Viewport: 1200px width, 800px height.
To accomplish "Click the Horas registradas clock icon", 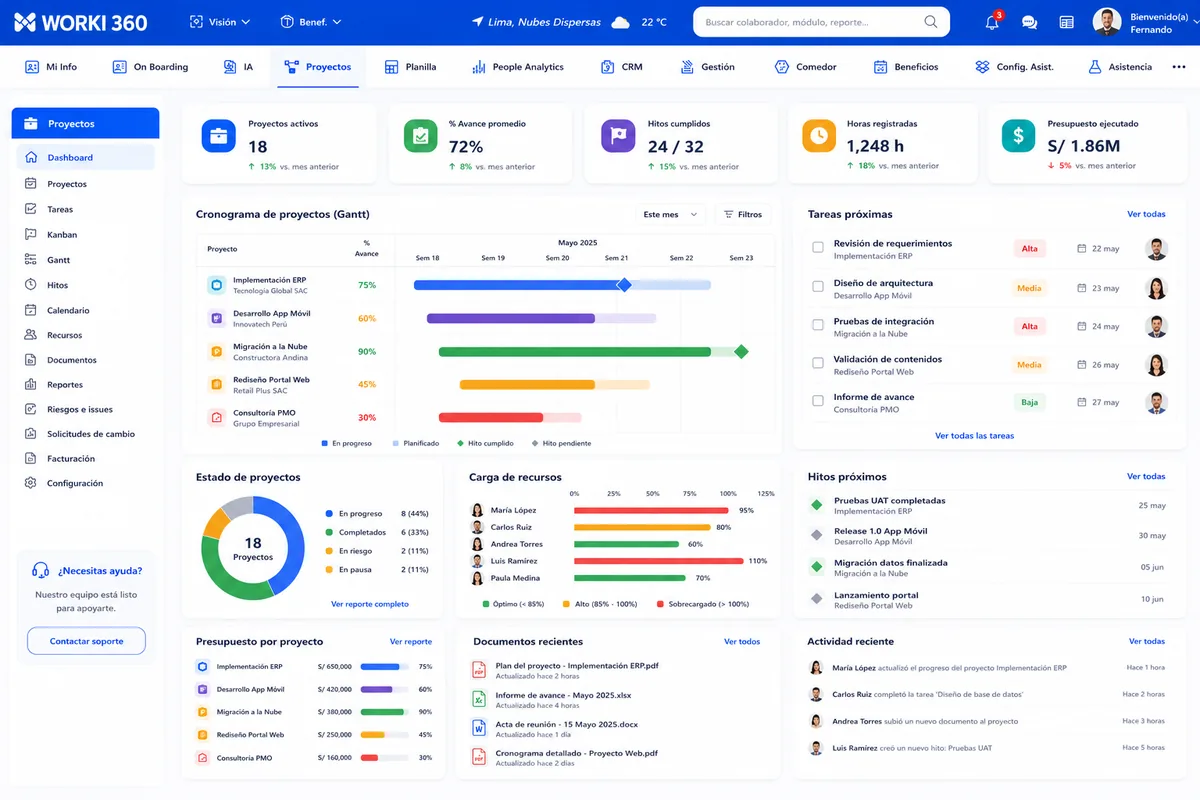I will (x=818, y=135).
